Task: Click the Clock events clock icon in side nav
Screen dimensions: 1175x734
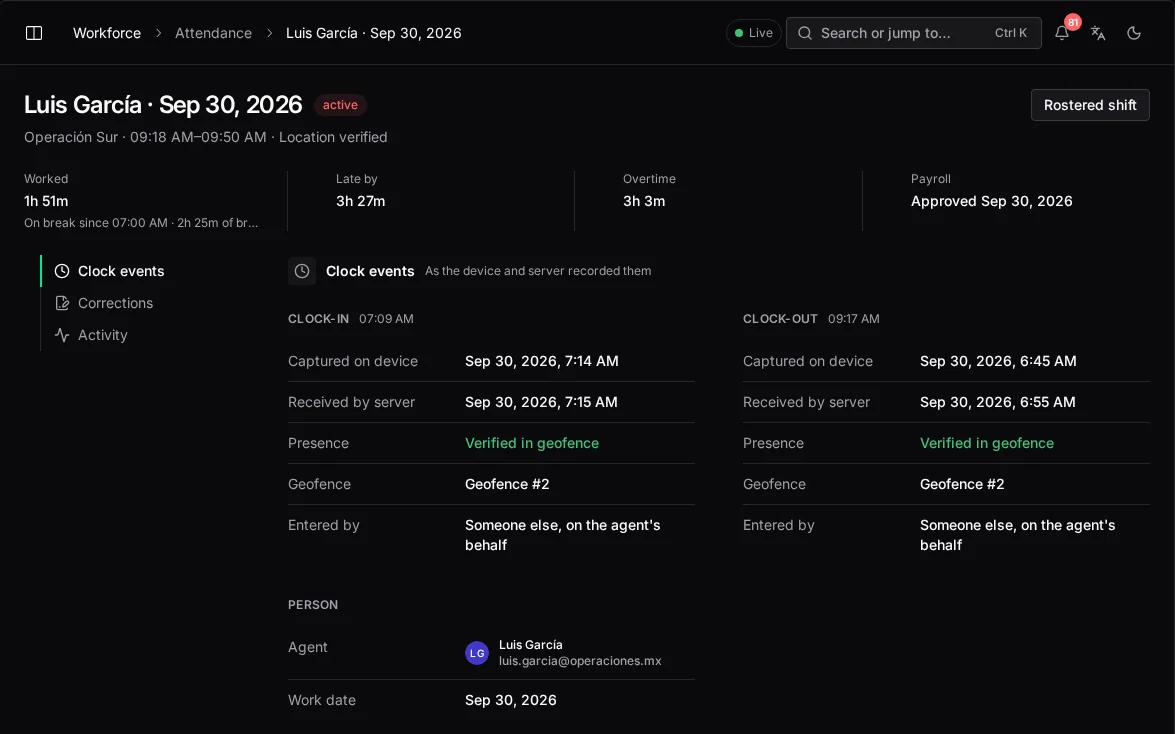Action: tap(62, 271)
